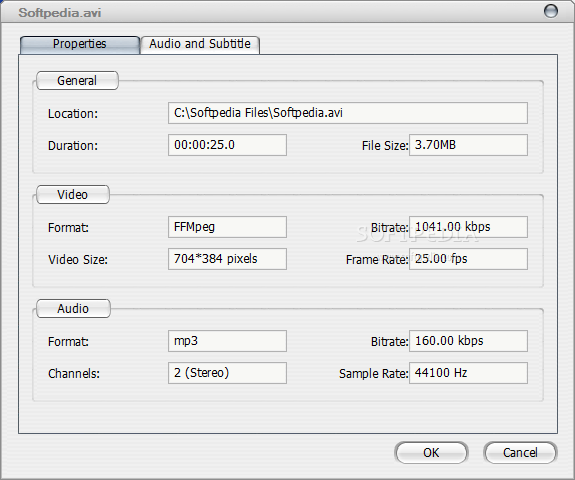The image size is (575, 480).
Task: Click the Location: label
Action: click(73, 114)
